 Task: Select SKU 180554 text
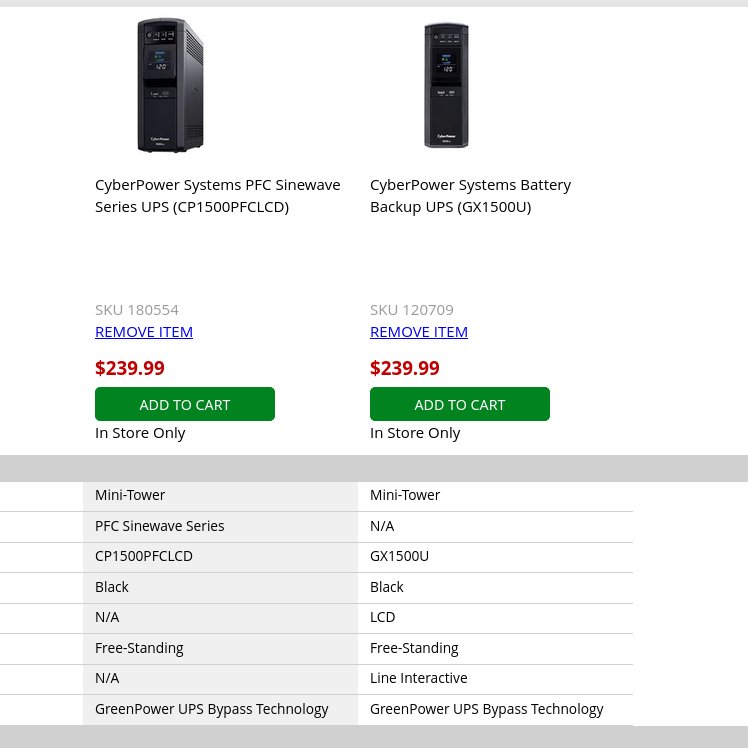[137, 310]
